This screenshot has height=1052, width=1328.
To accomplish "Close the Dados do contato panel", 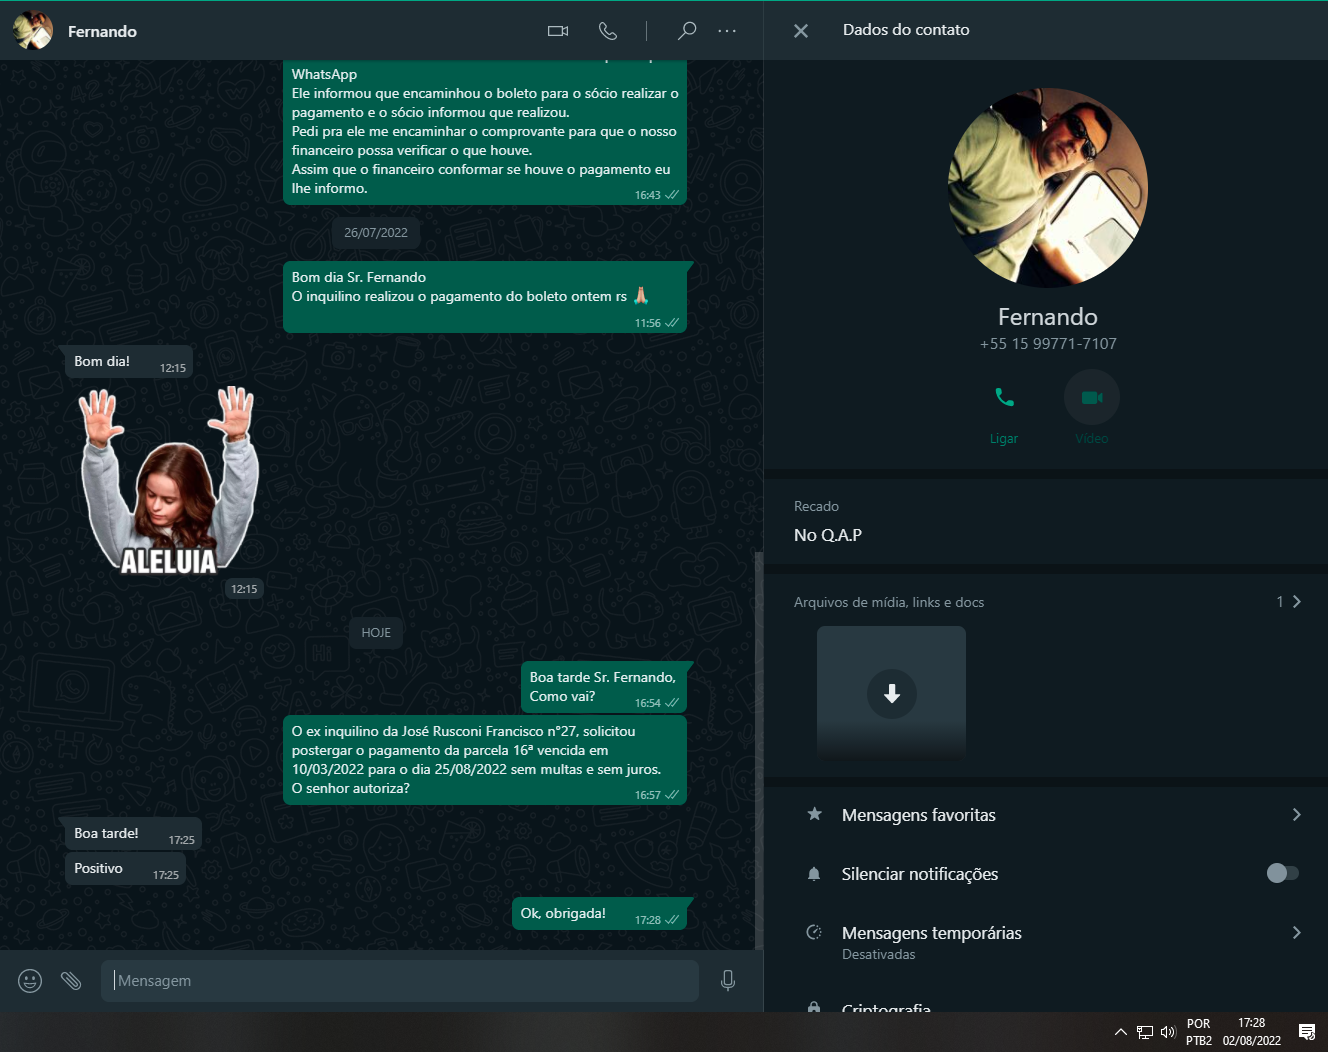I will 801,31.
